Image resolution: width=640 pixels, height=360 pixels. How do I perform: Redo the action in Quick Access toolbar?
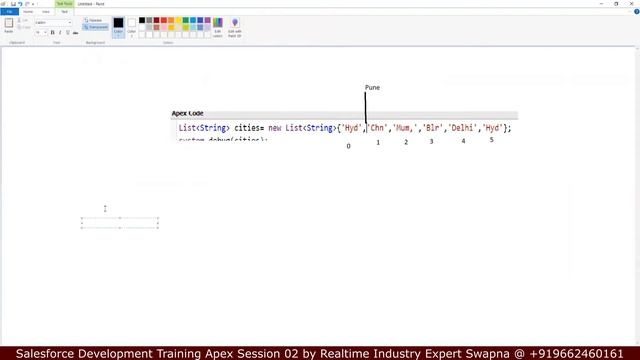tap(27, 4)
